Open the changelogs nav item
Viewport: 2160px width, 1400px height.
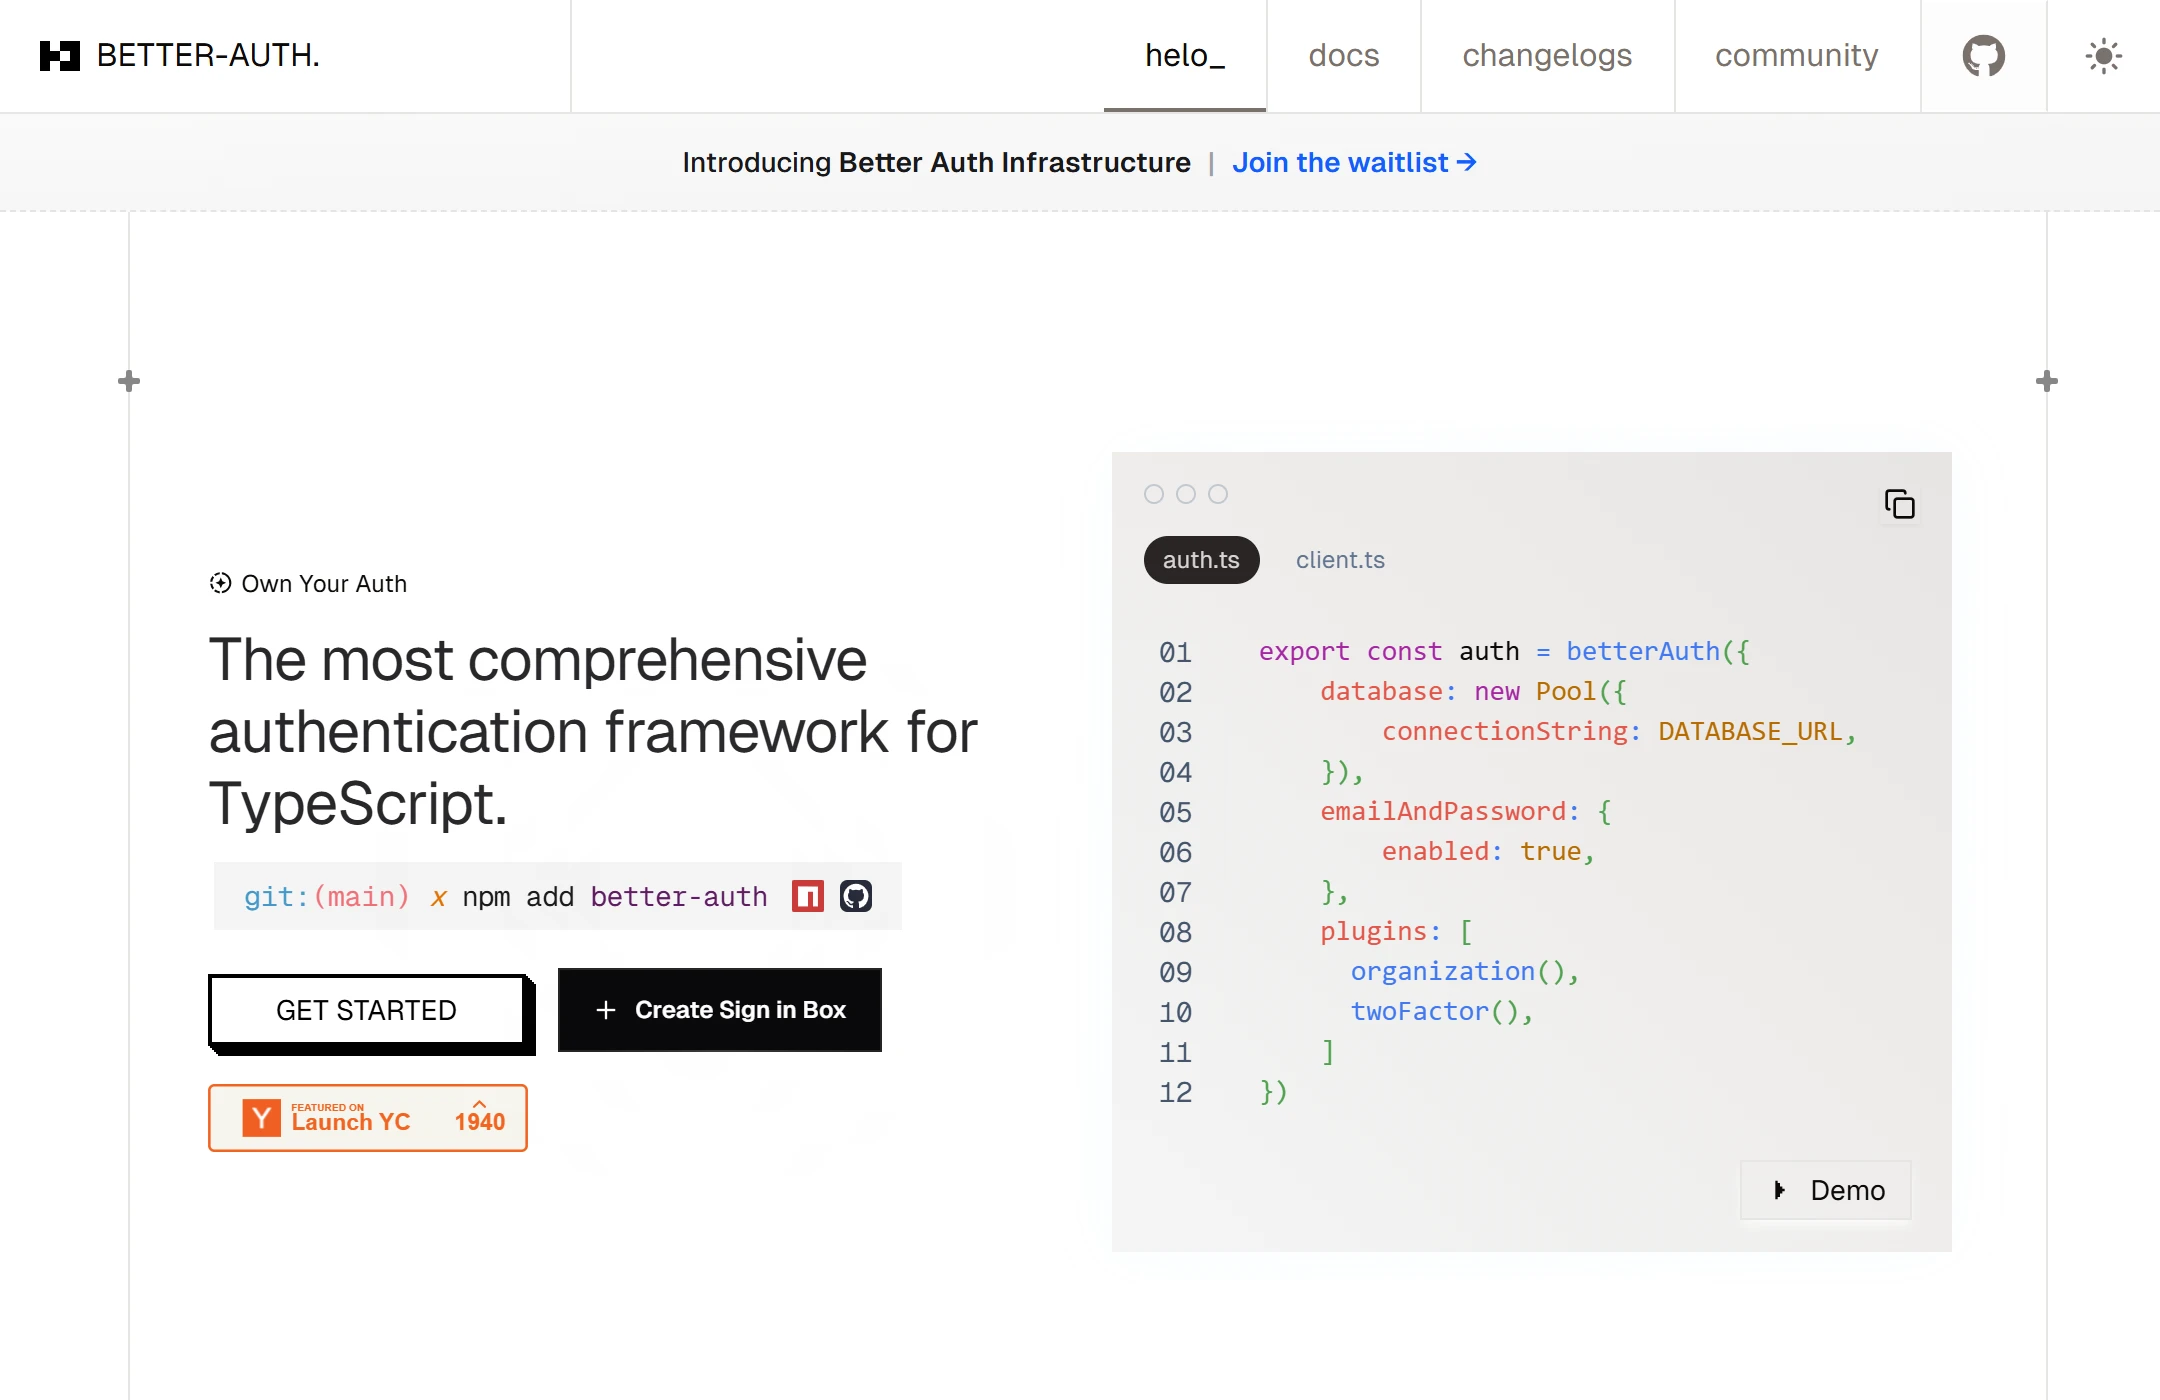(x=1547, y=56)
